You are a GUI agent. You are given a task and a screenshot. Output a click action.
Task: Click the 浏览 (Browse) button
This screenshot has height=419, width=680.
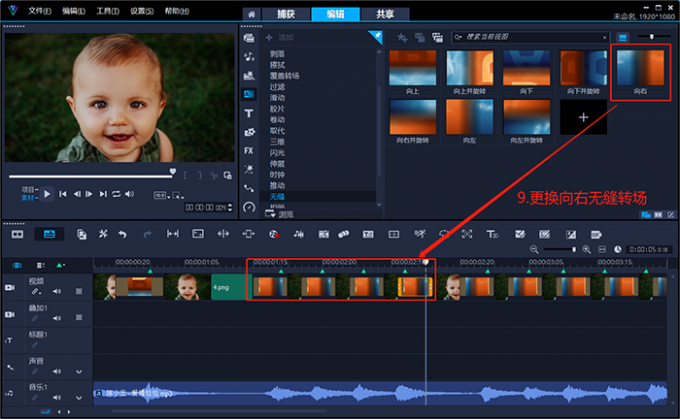pyautogui.click(x=280, y=214)
